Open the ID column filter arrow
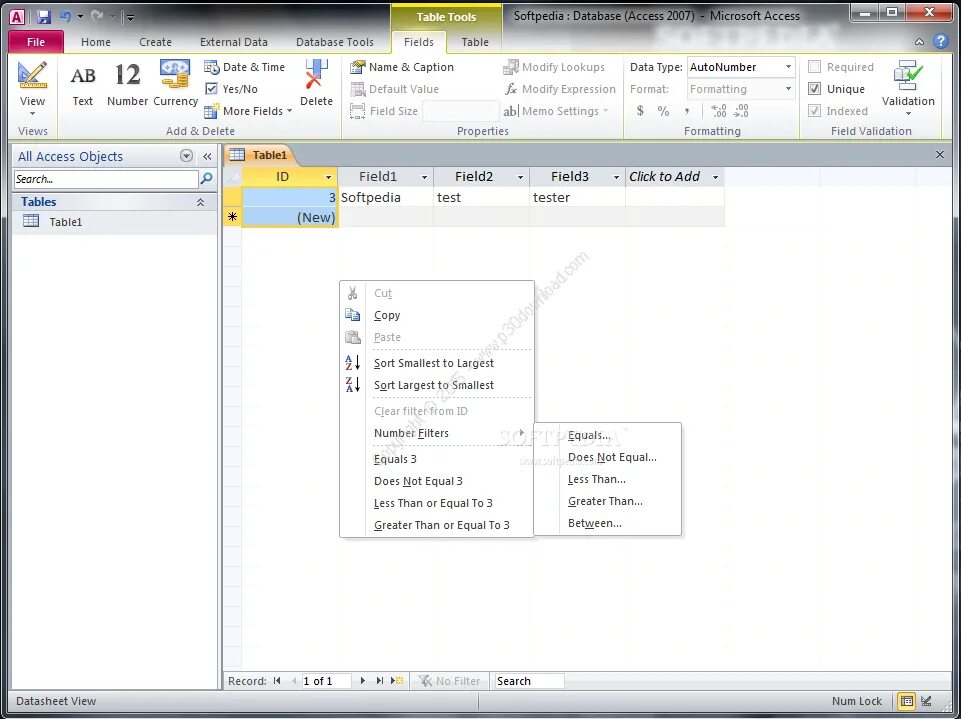This screenshot has width=961, height=719. (329, 177)
